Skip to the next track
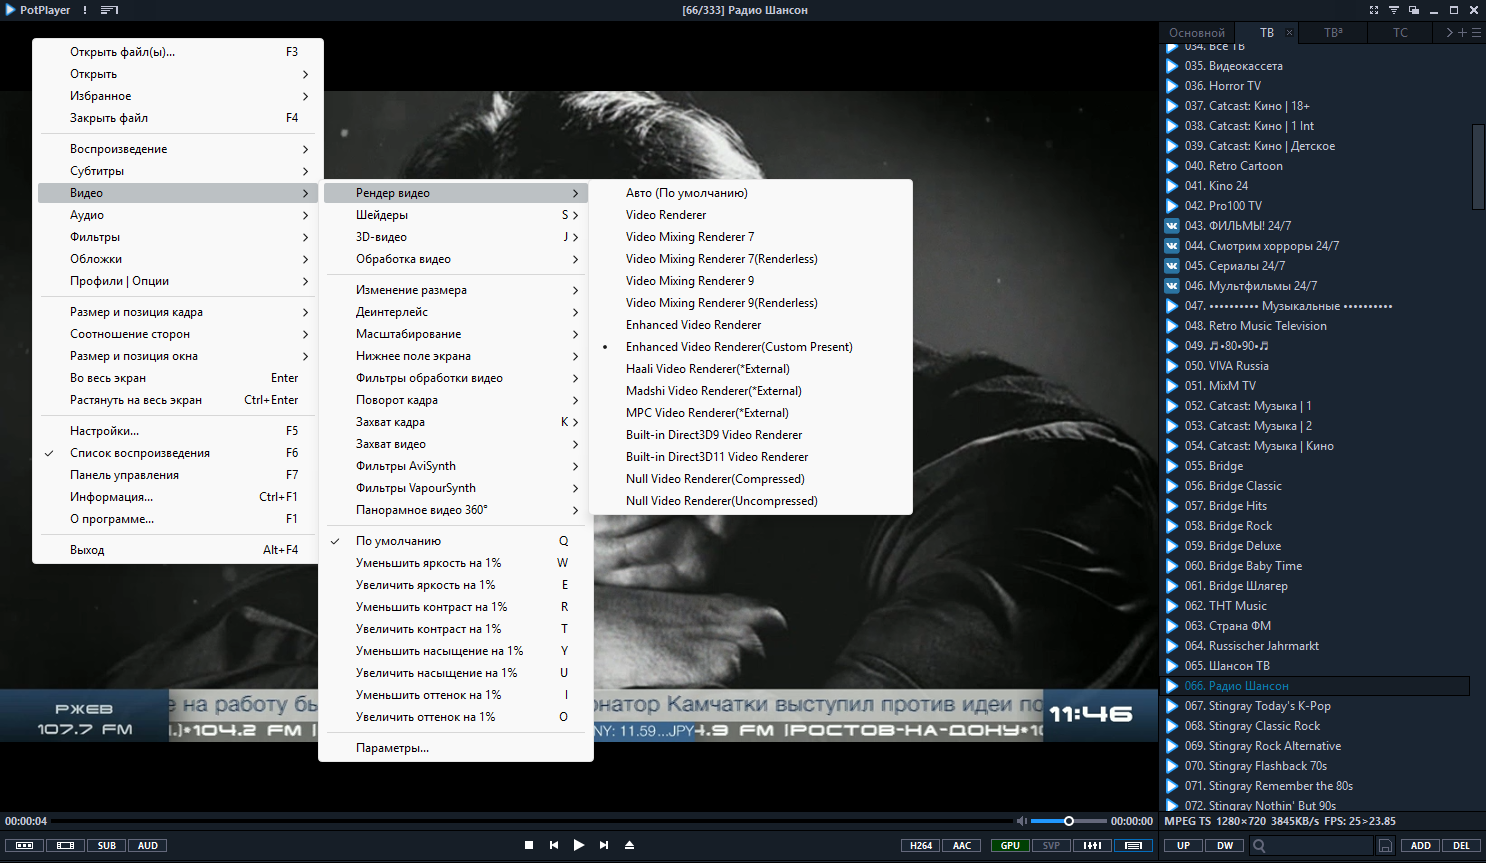The image size is (1486, 863). [604, 845]
